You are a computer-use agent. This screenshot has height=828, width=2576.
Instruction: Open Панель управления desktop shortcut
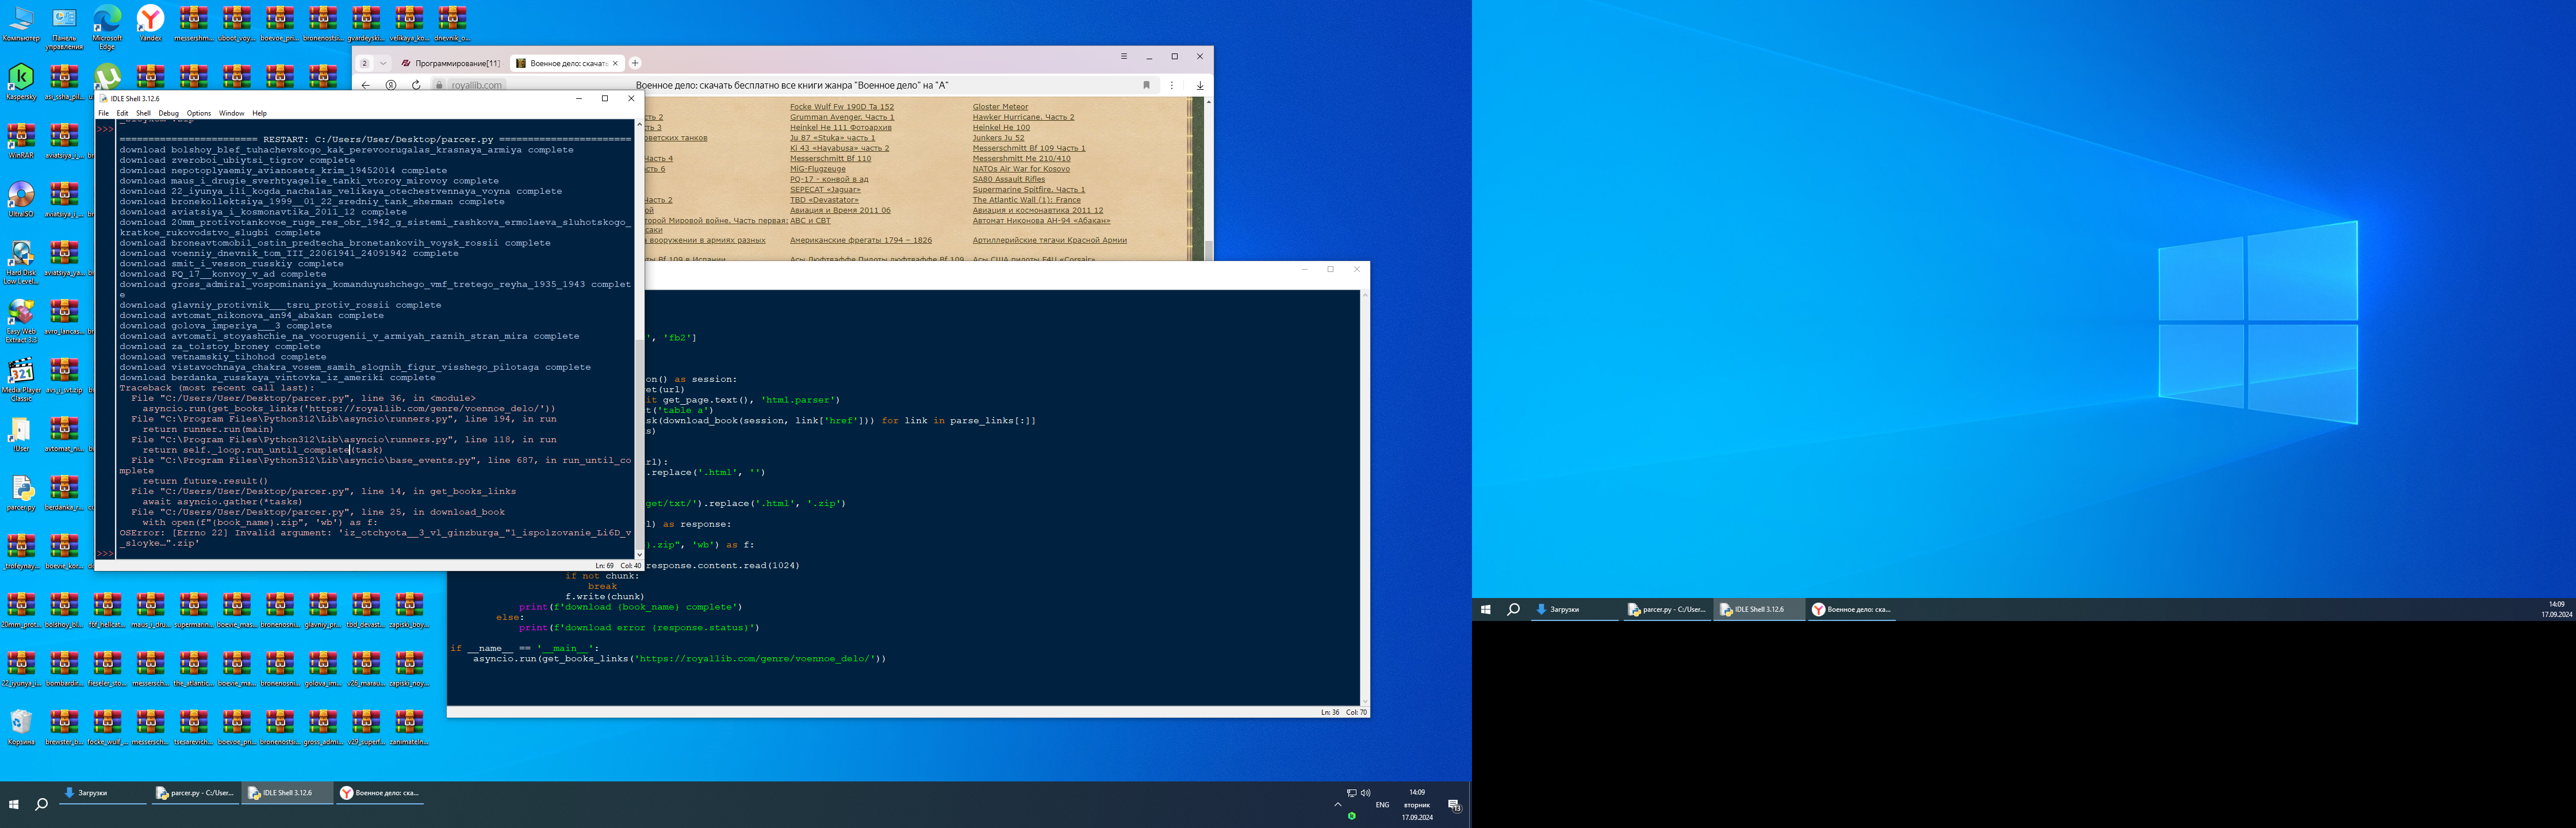[x=64, y=27]
